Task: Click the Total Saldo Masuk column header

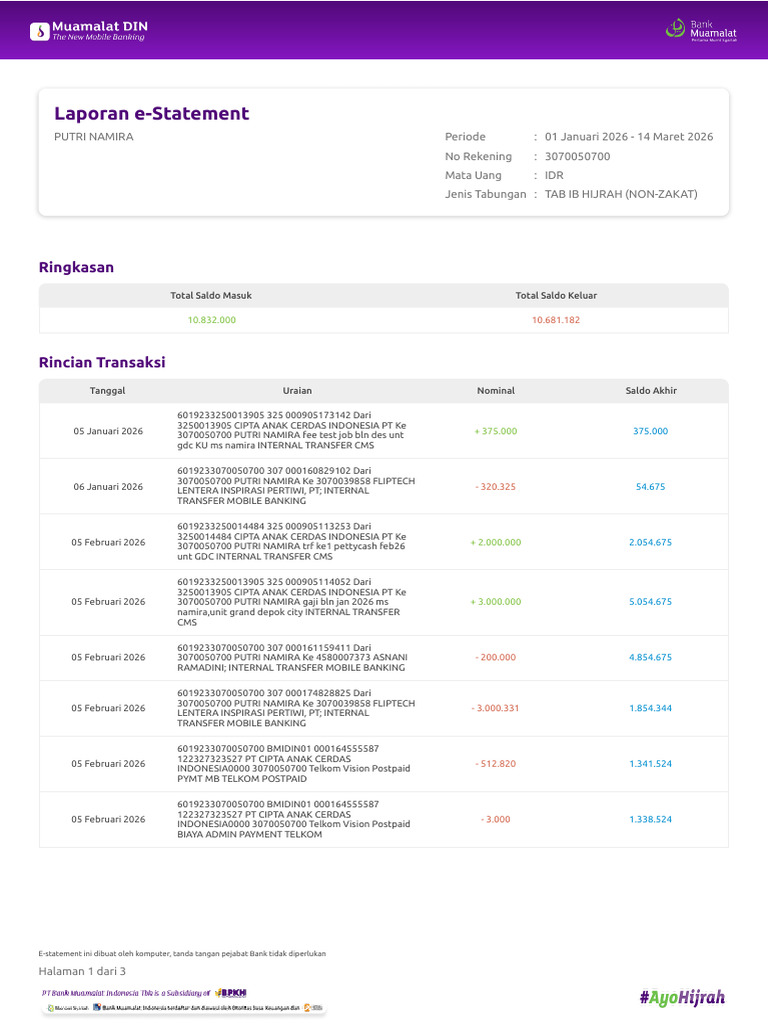Action: (211, 295)
